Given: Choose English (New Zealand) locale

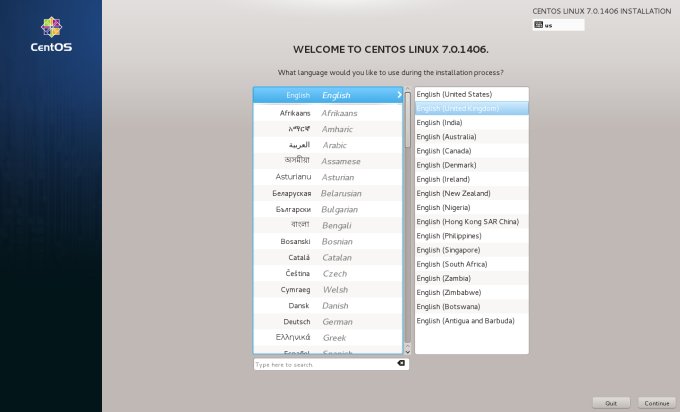Looking at the screenshot, I should (472, 193).
